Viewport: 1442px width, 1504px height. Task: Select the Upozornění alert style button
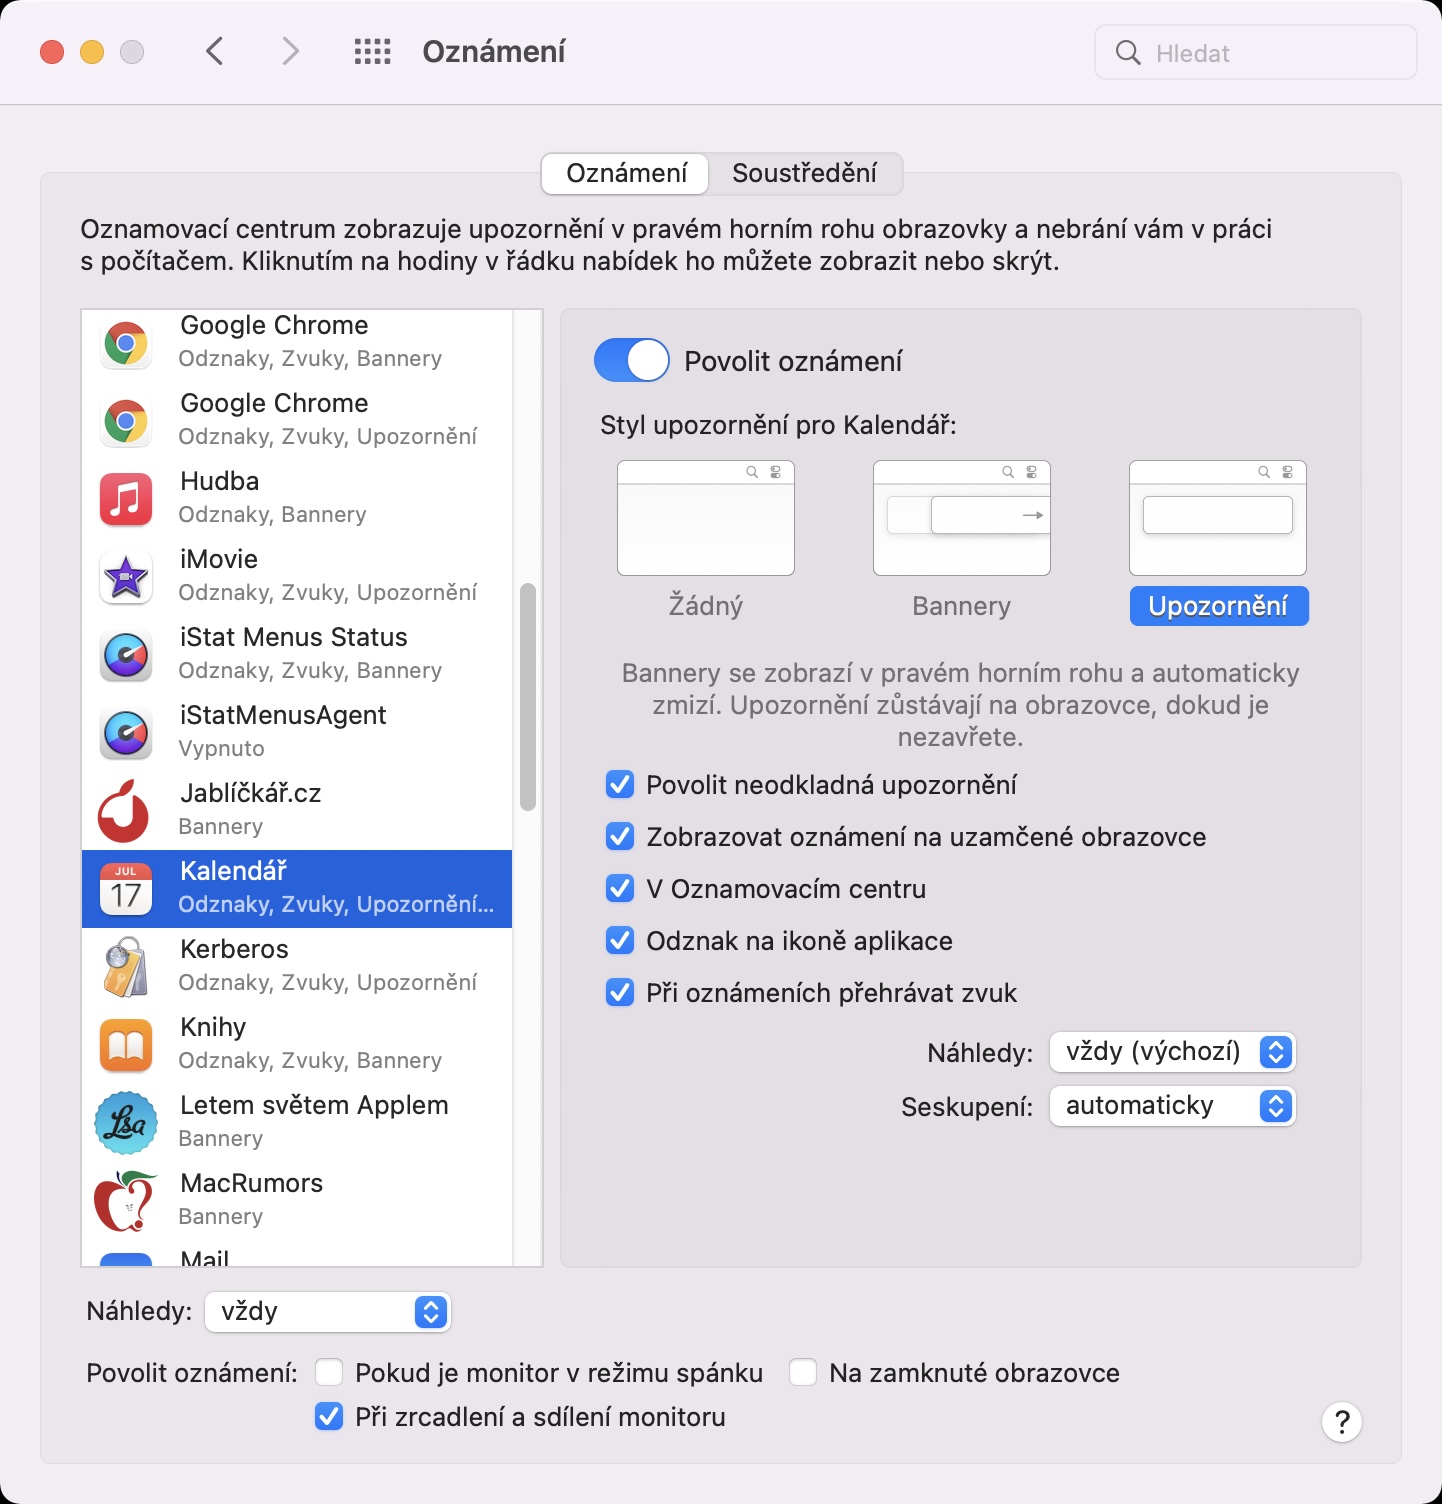[x=1218, y=606]
